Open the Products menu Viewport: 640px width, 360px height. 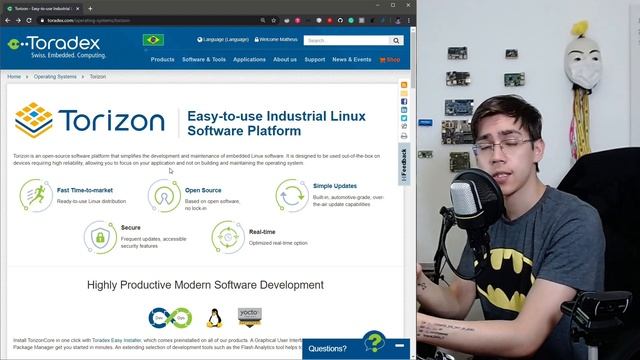(162, 60)
